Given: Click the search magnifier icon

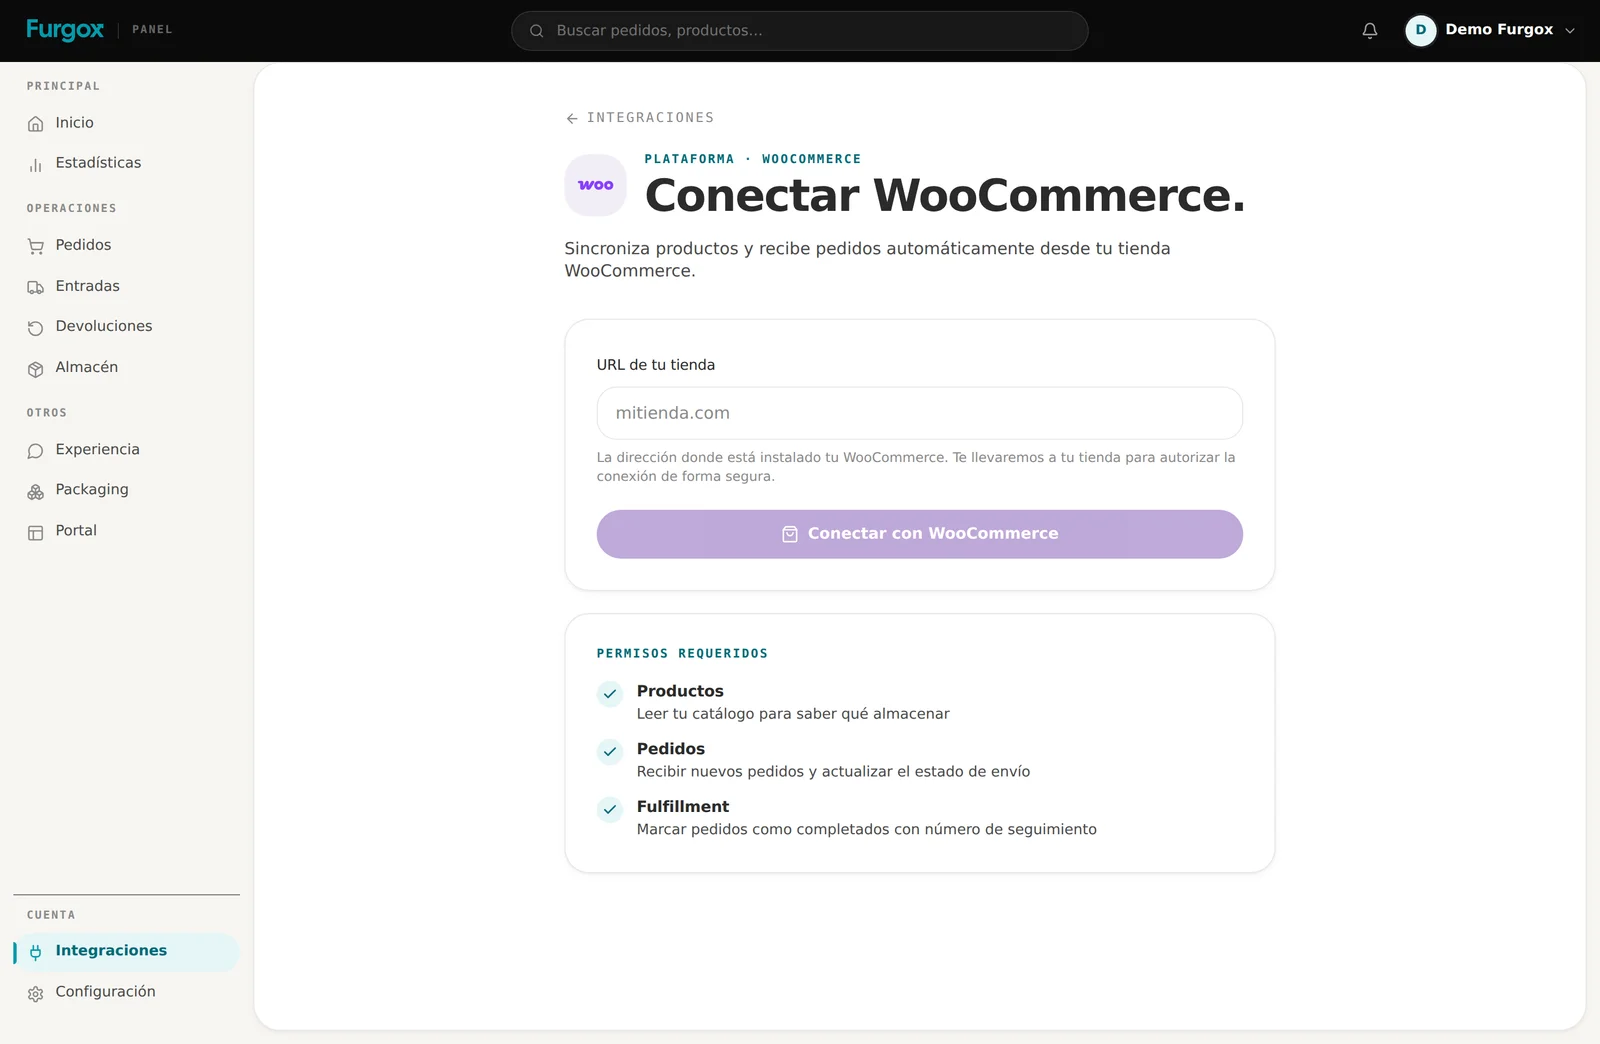Looking at the screenshot, I should [537, 31].
